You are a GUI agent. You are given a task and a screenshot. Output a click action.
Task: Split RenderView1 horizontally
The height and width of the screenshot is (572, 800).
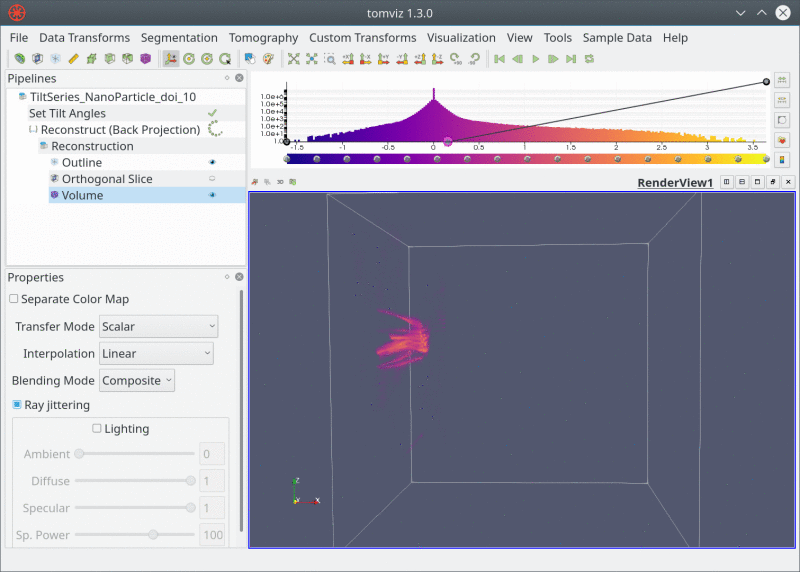[727, 182]
